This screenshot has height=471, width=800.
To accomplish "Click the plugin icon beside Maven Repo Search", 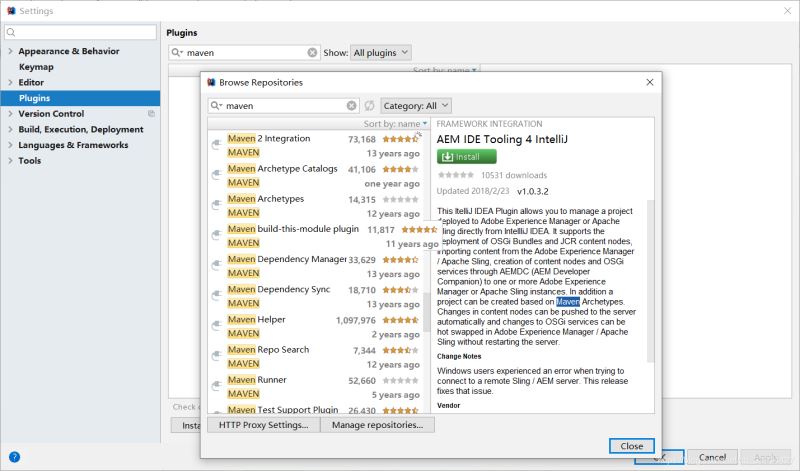I will 217,355.
